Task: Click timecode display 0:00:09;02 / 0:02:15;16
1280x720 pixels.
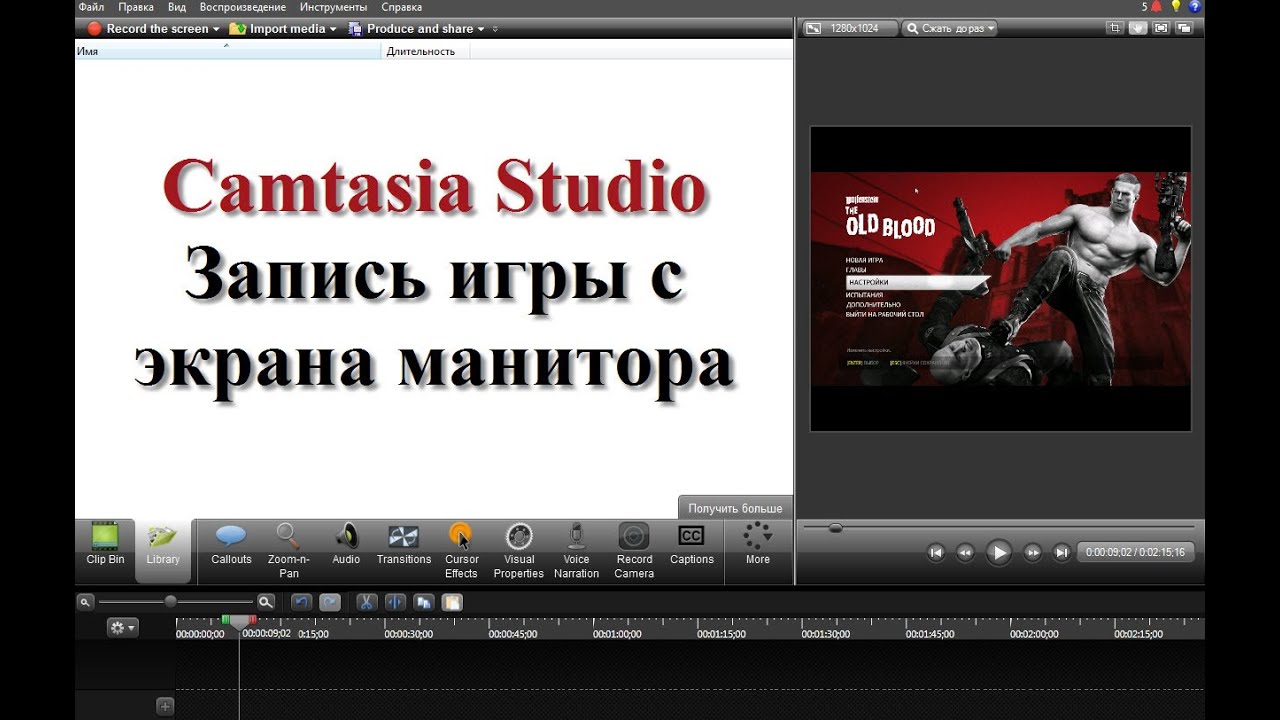Action: [x=1135, y=552]
